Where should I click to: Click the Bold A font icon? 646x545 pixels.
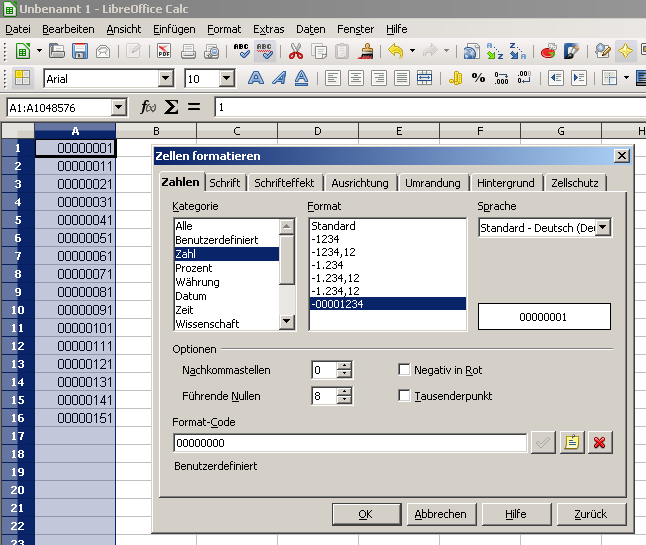(x=256, y=78)
